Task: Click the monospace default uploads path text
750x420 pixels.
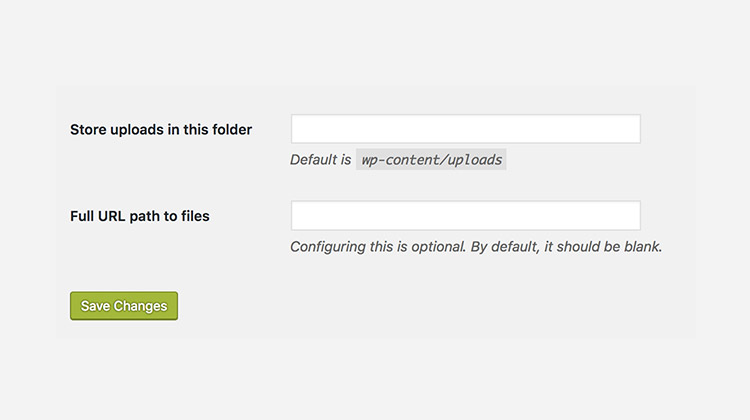Action: 432,159
